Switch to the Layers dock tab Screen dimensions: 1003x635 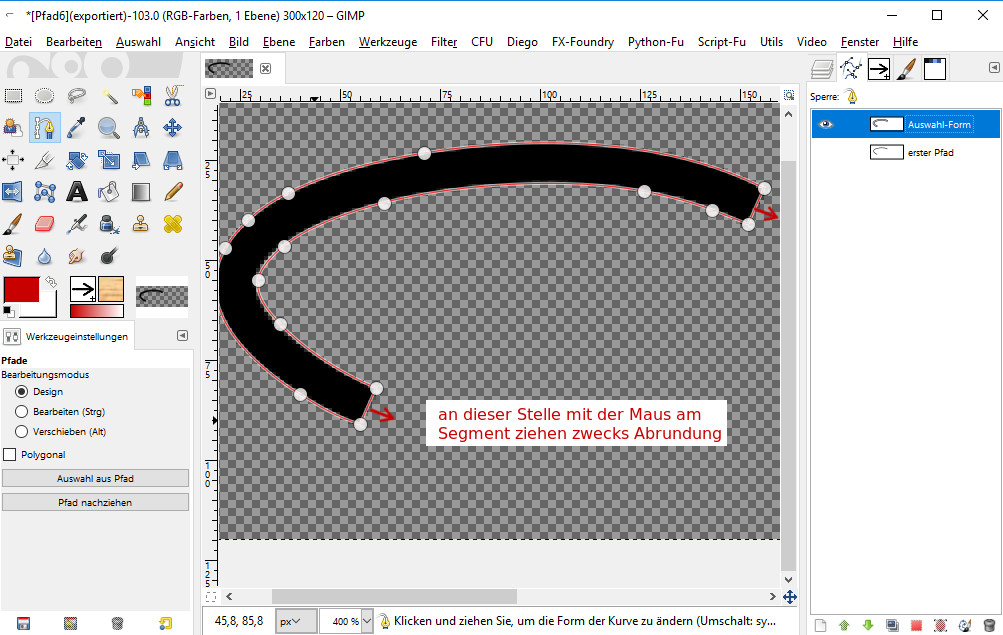822,69
